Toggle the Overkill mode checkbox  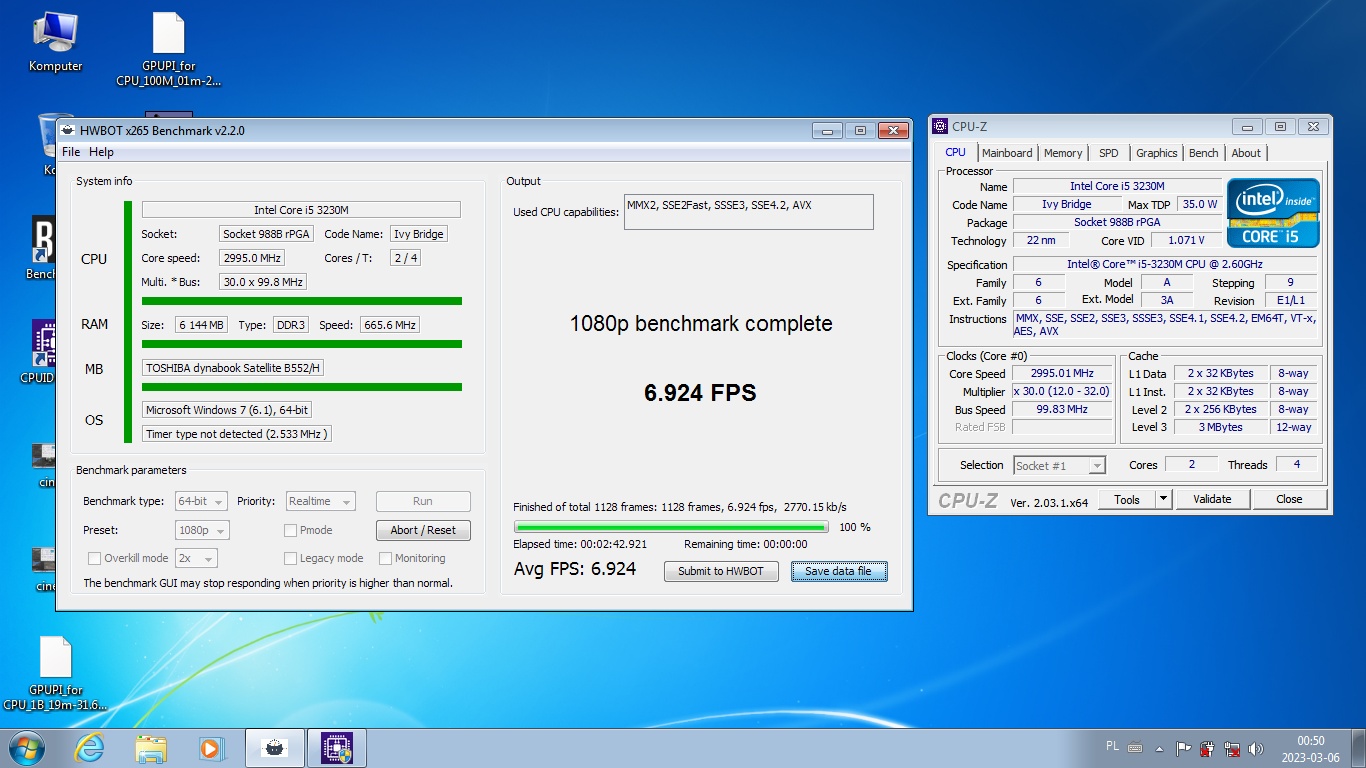tap(94, 558)
